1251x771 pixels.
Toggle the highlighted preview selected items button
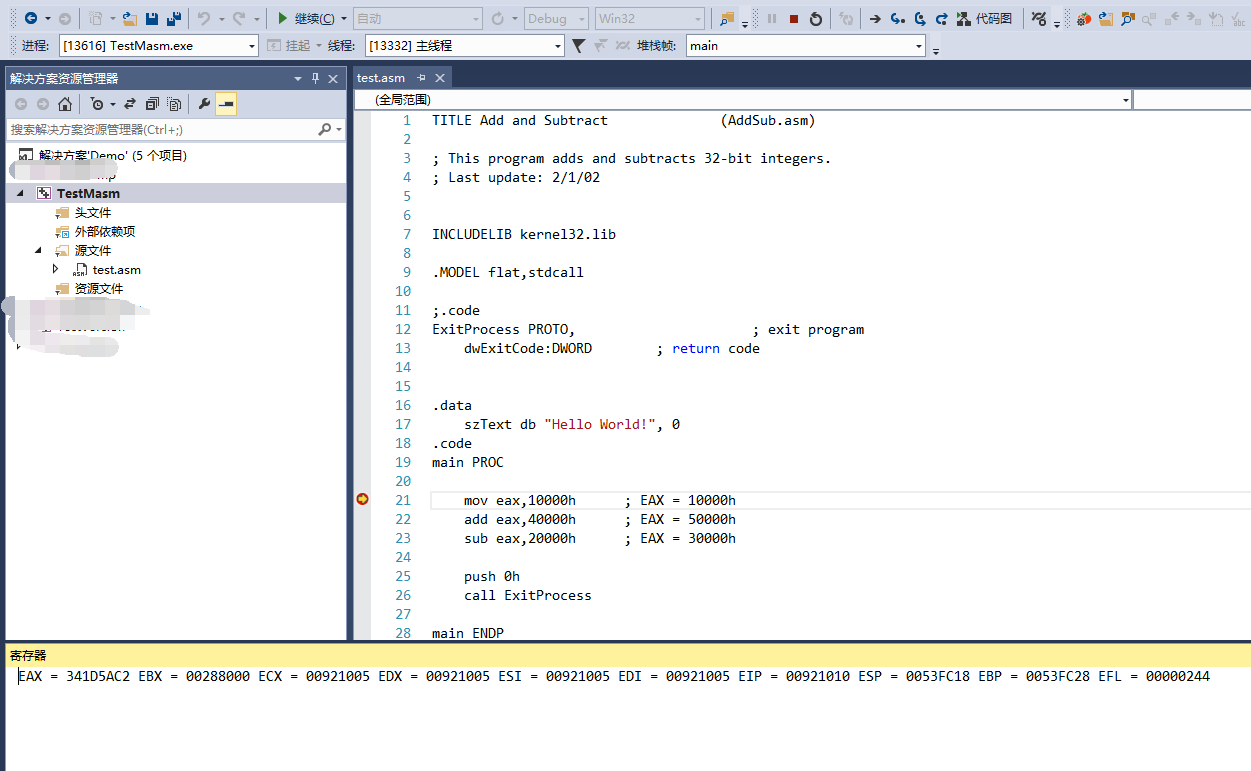point(226,104)
